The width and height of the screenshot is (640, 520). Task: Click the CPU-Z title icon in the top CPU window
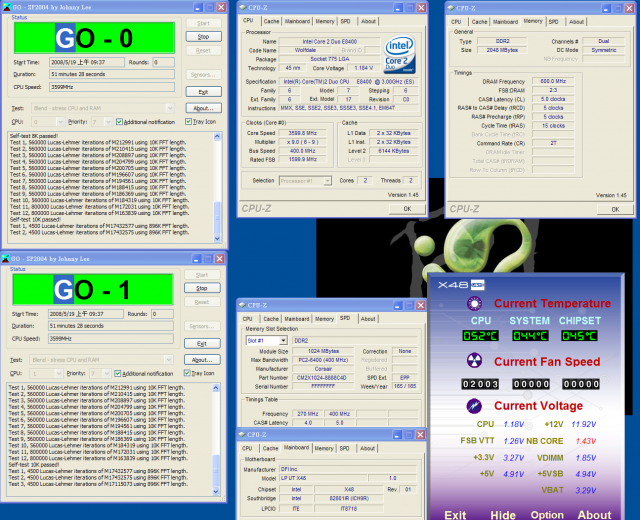coord(242,7)
